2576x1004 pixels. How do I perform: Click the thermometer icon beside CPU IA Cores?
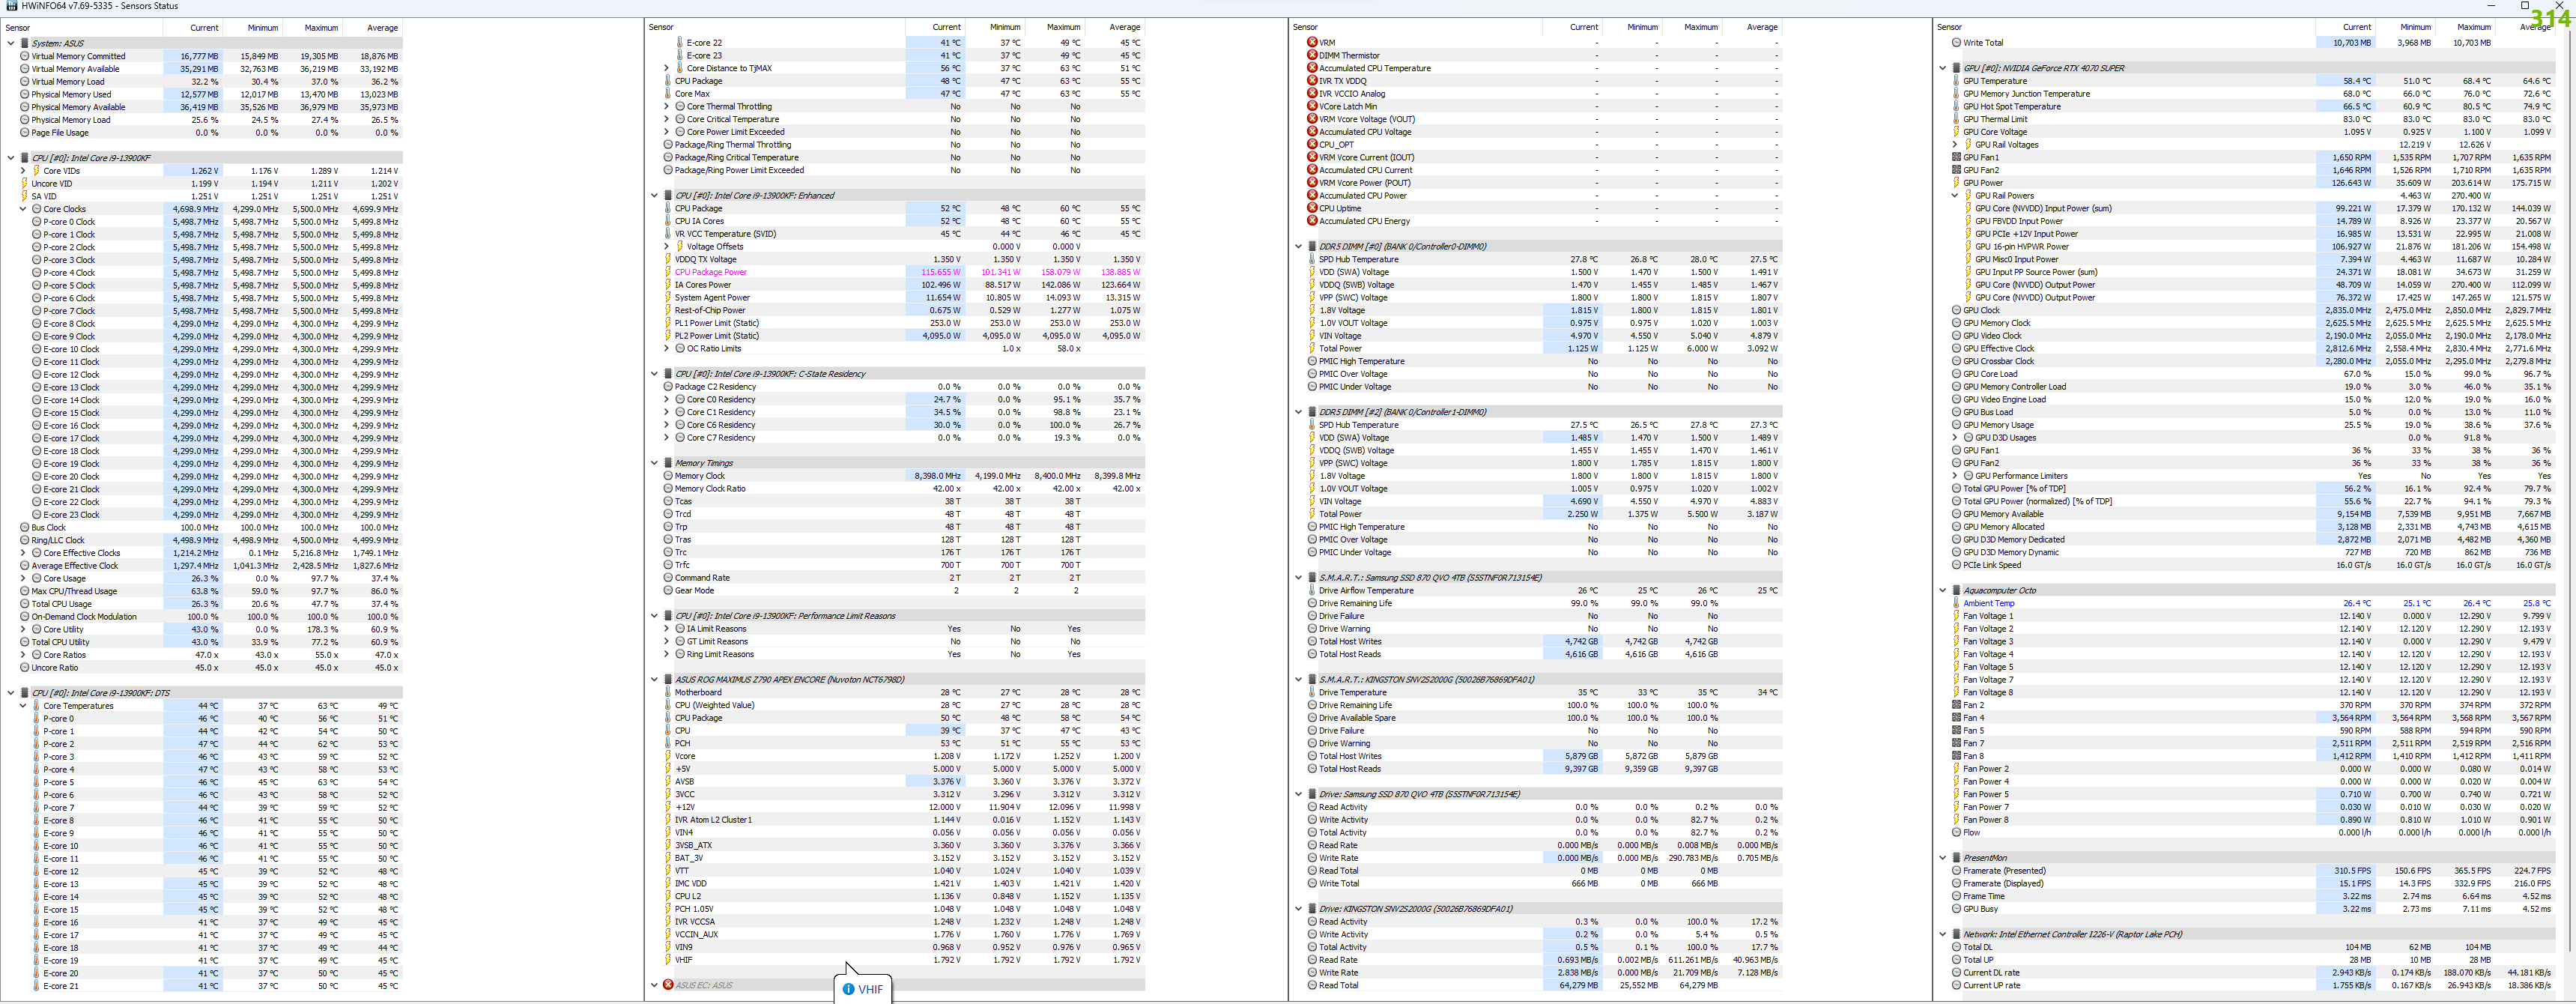click(668, 221)
